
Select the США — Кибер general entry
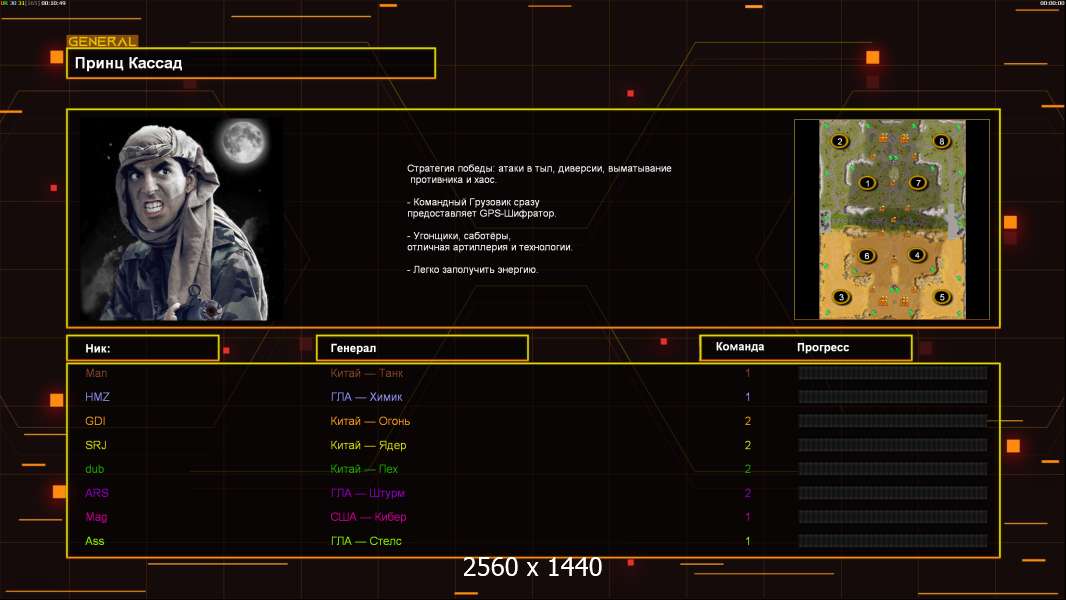(x=368, y=517)
